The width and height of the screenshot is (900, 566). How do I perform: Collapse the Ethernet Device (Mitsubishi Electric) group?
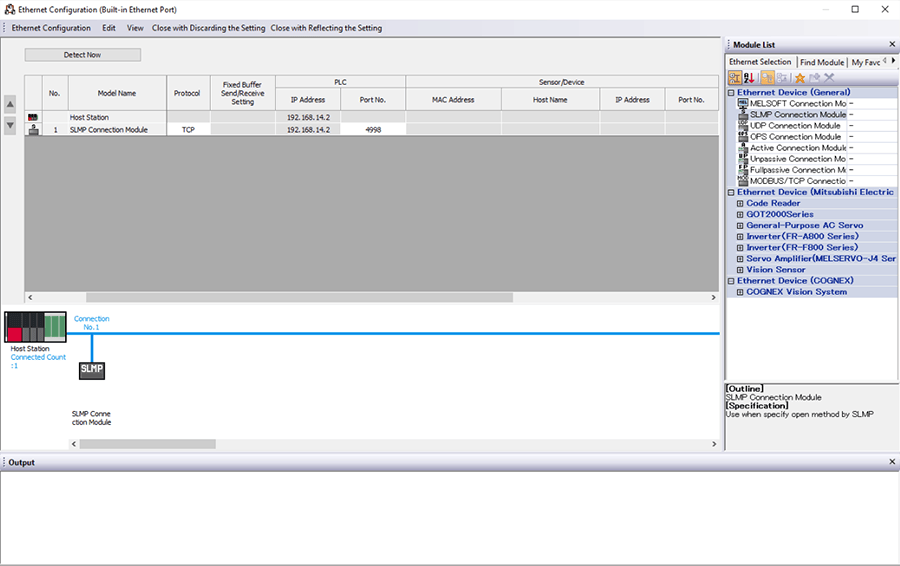[x=731, y=192]
